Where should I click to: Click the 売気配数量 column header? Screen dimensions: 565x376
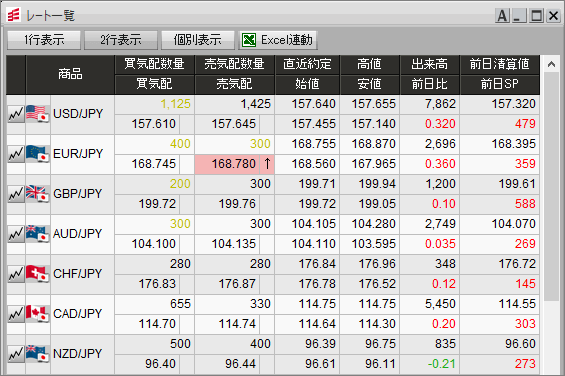tap(235, 65)
